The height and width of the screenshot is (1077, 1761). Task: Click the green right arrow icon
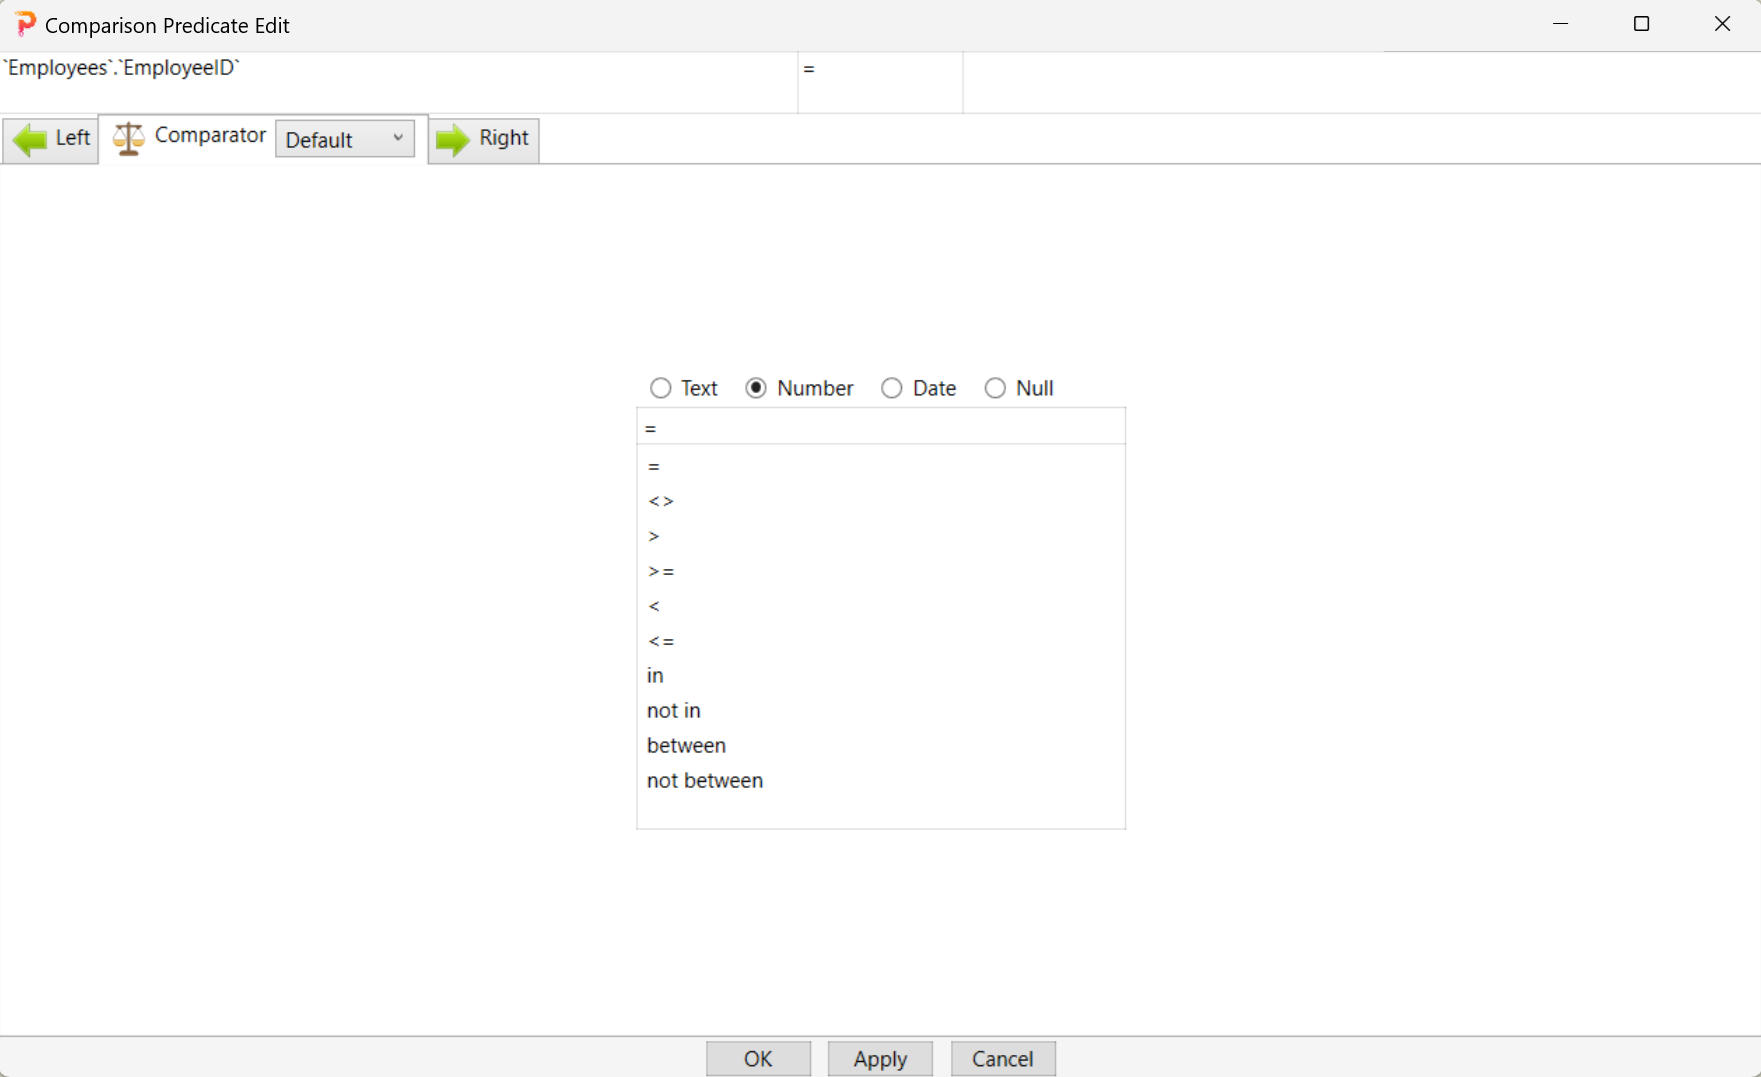pos(452,139)
